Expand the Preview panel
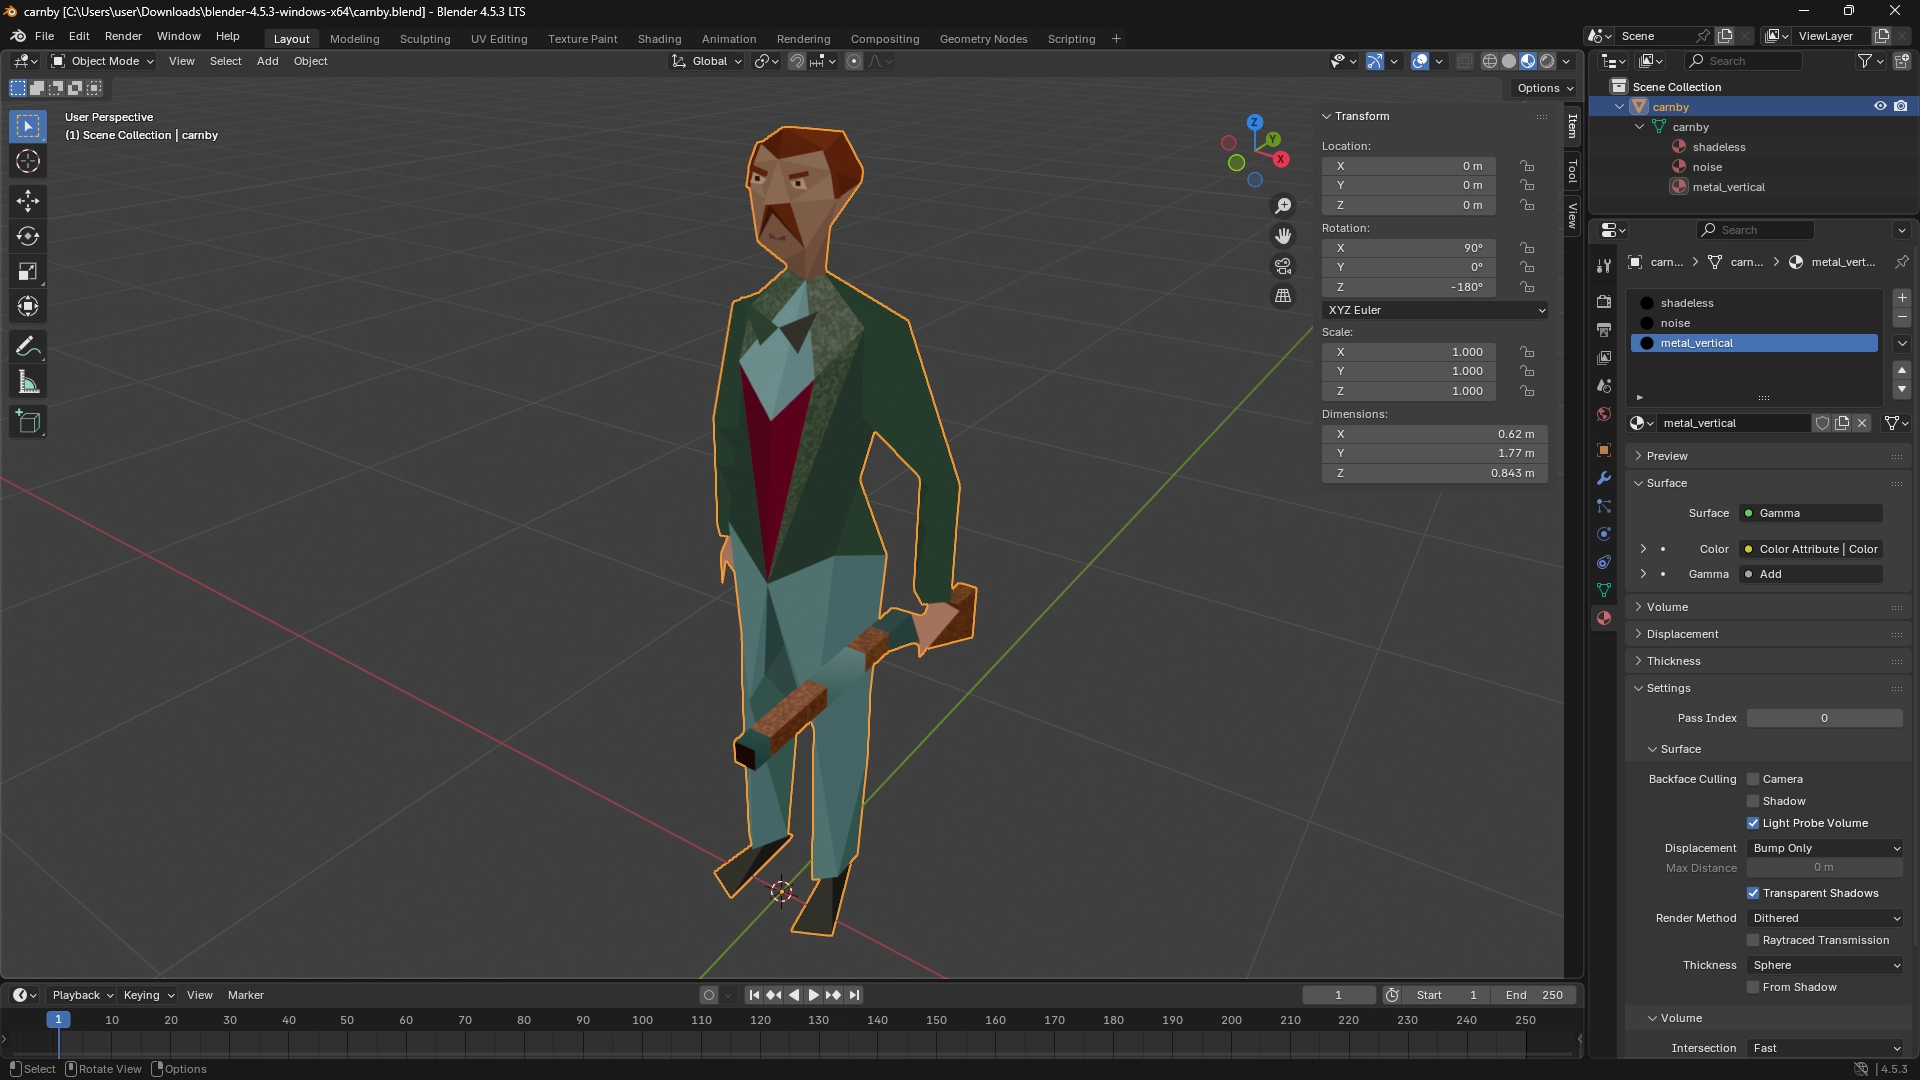Viewport: 1920px width, 1080px height. [1667, 456]
